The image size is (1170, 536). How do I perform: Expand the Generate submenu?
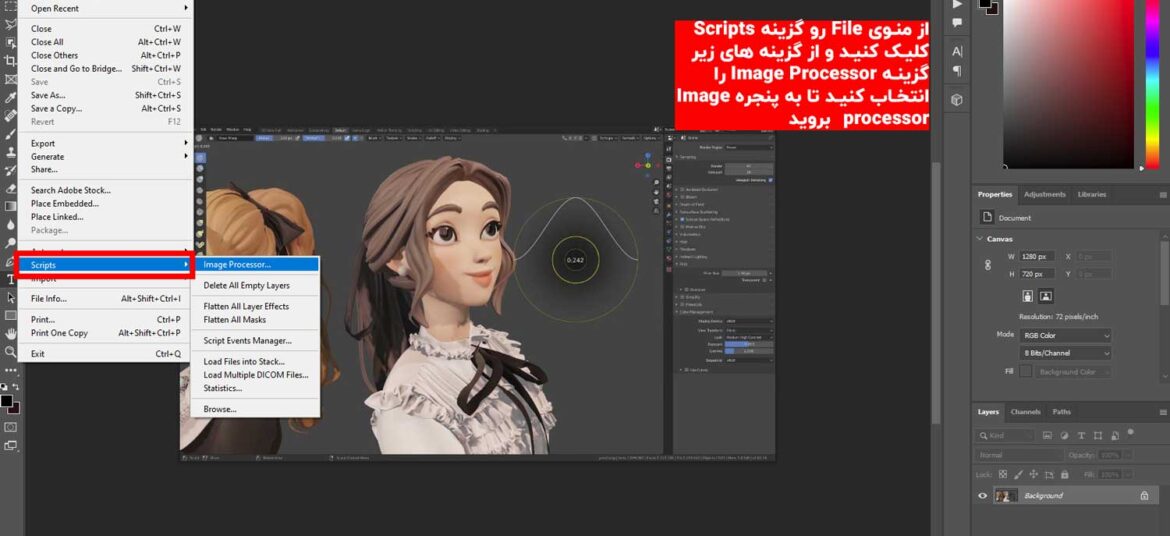[x=104, y=157]
